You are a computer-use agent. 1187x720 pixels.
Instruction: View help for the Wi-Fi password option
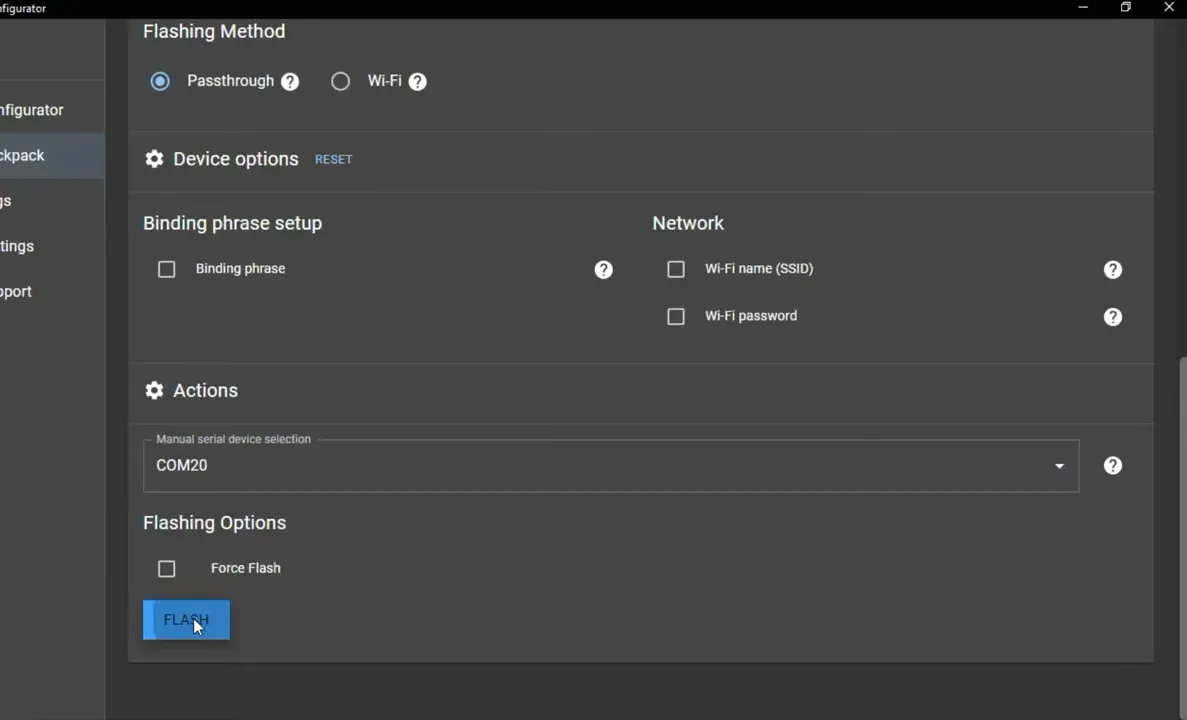click(x=1112, y=317)
